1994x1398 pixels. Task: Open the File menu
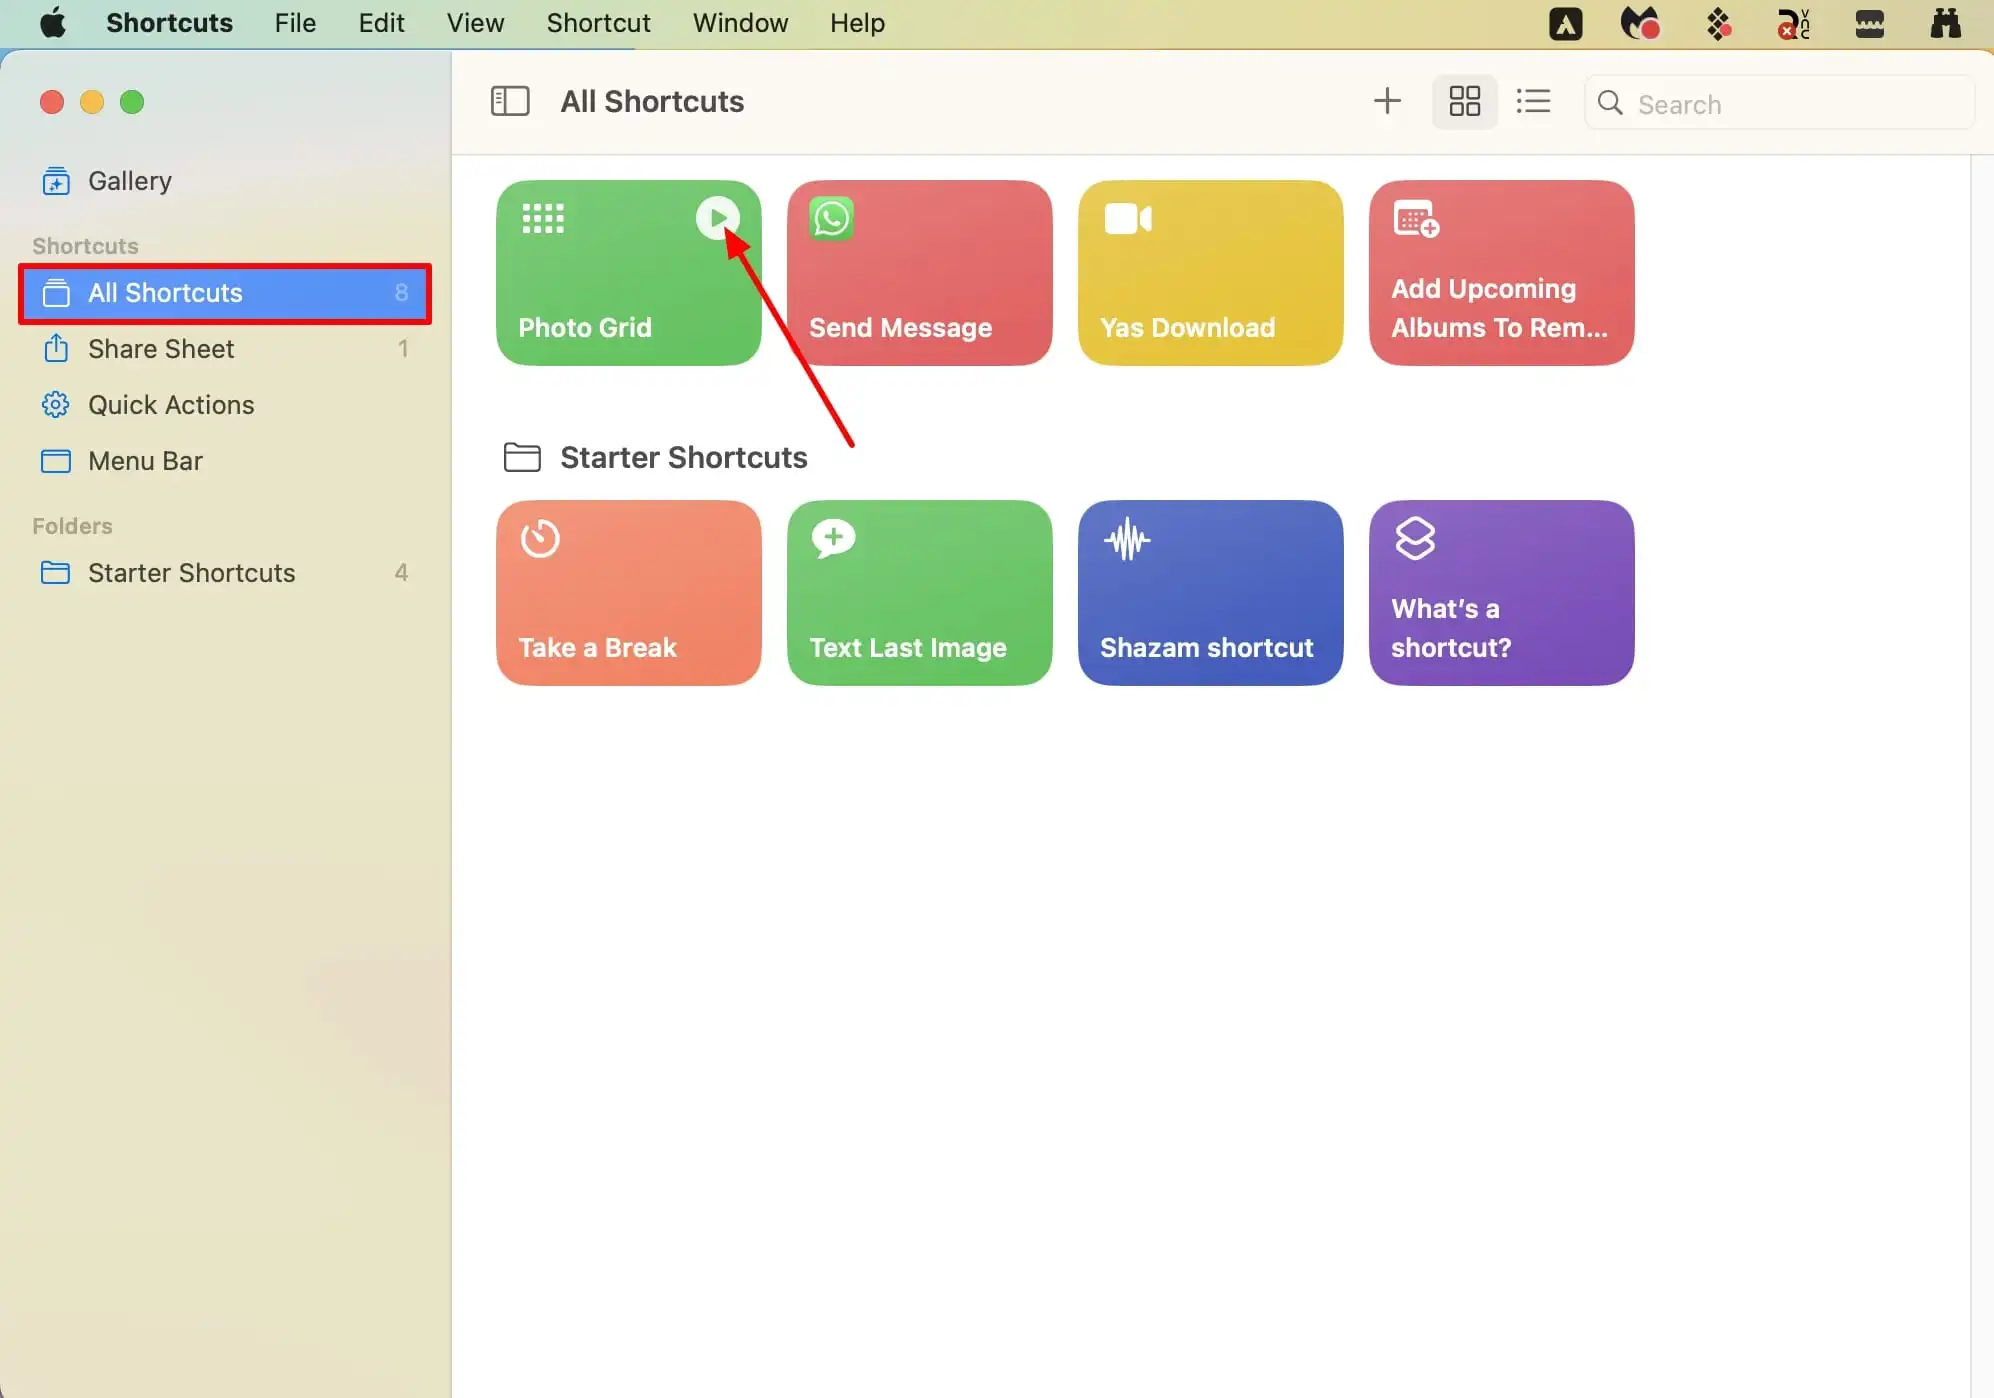(295, 23)
